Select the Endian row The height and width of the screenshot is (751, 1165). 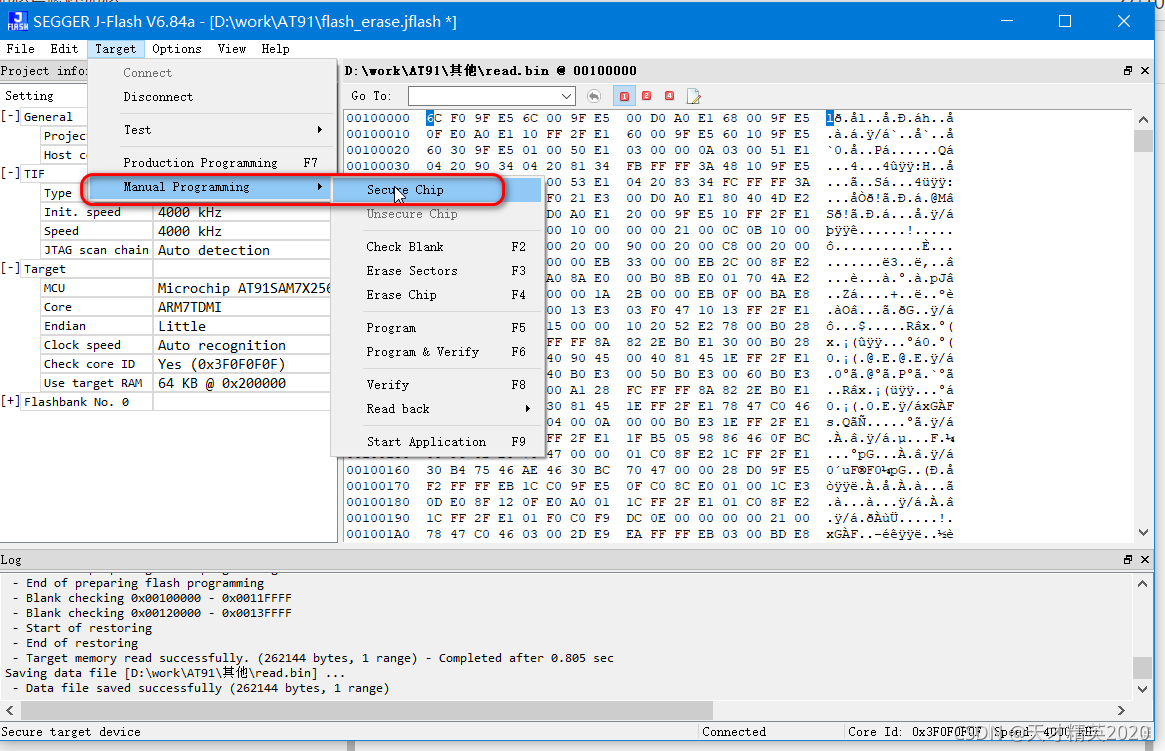[186, 326]
